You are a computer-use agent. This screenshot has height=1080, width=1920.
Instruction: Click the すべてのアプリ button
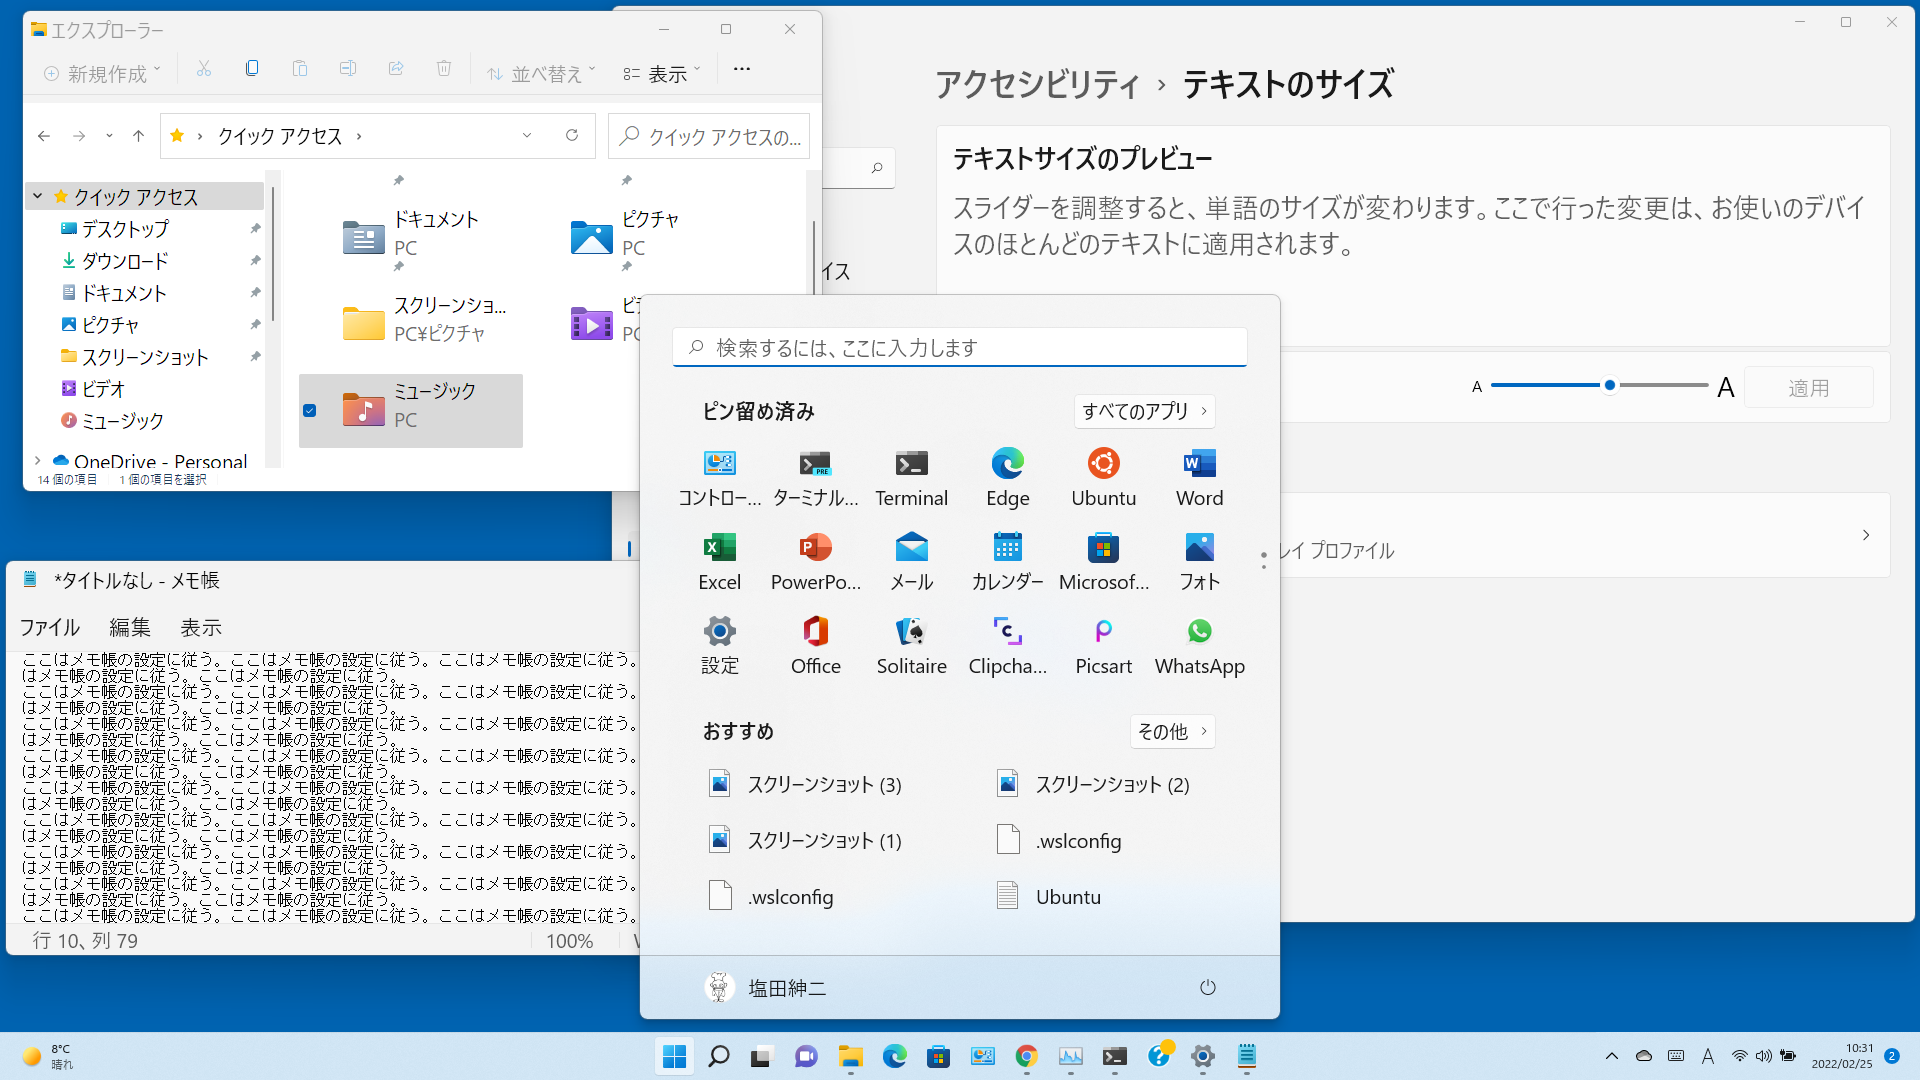(1144, 411)
